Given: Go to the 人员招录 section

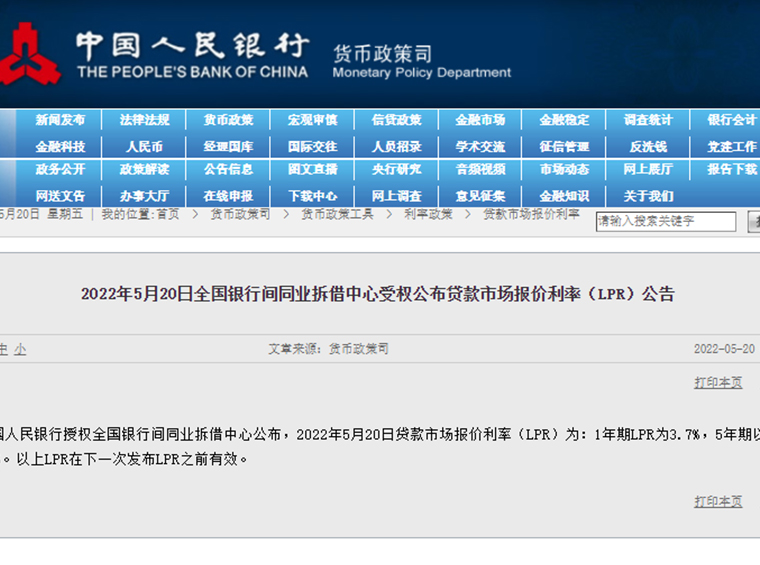Looking at the screenshot, I should tap(396, 146).
